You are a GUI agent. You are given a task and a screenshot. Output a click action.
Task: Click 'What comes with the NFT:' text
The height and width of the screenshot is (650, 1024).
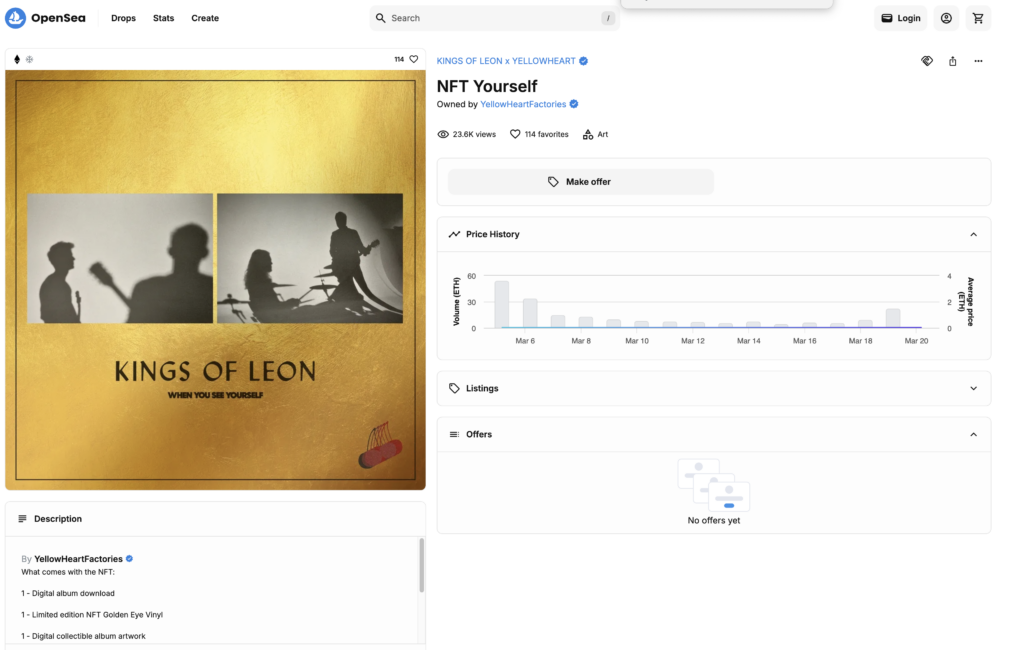68,572
